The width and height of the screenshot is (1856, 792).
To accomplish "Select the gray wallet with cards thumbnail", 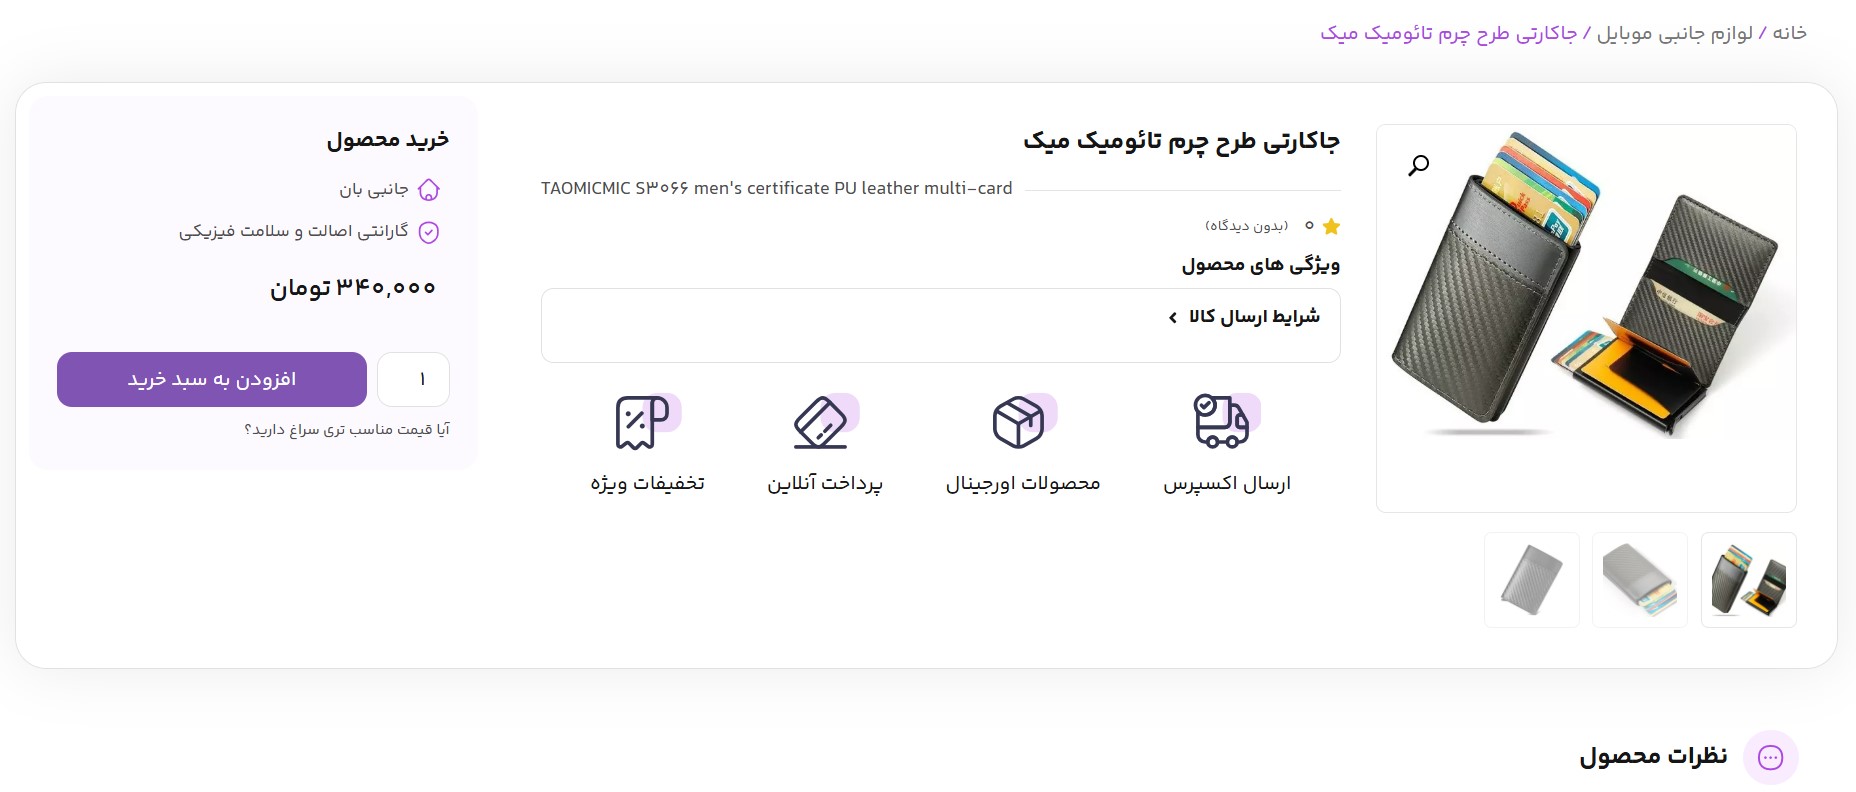I will pyautogui.click(x=1640, y=580).
